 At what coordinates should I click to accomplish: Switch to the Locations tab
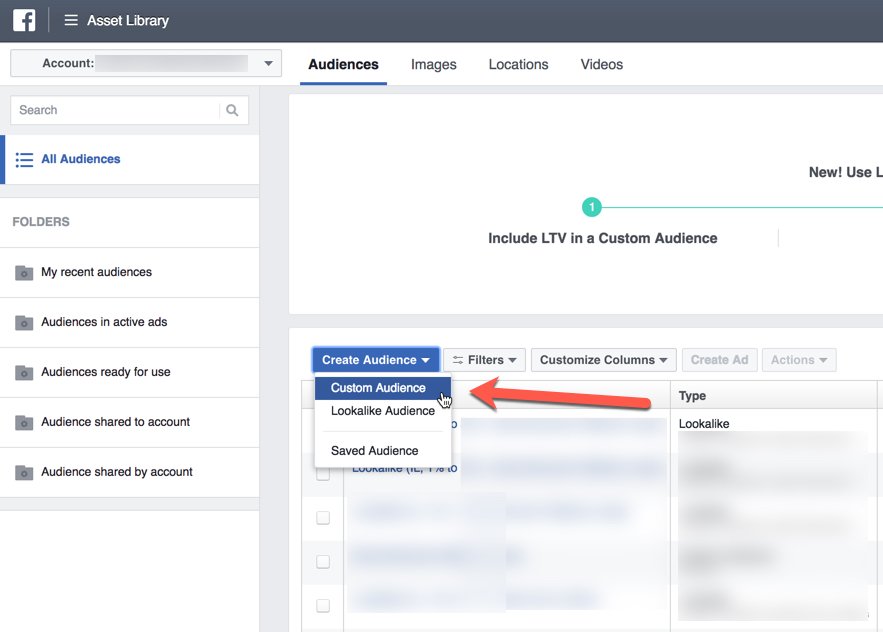(x=519, y=65)
